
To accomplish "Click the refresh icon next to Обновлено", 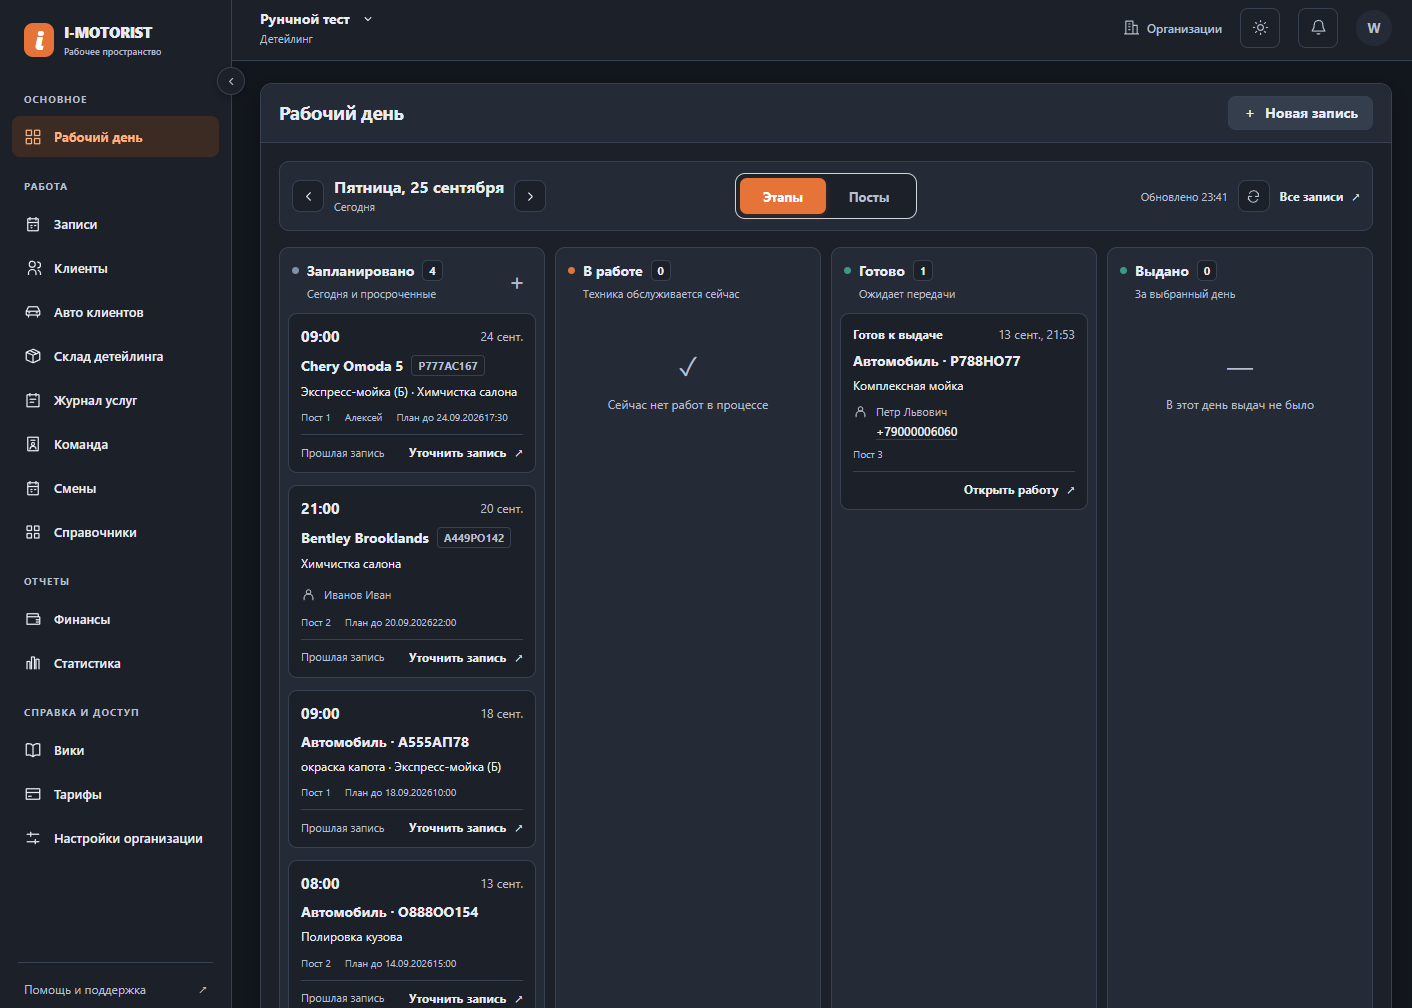I will pos(1253,197).
